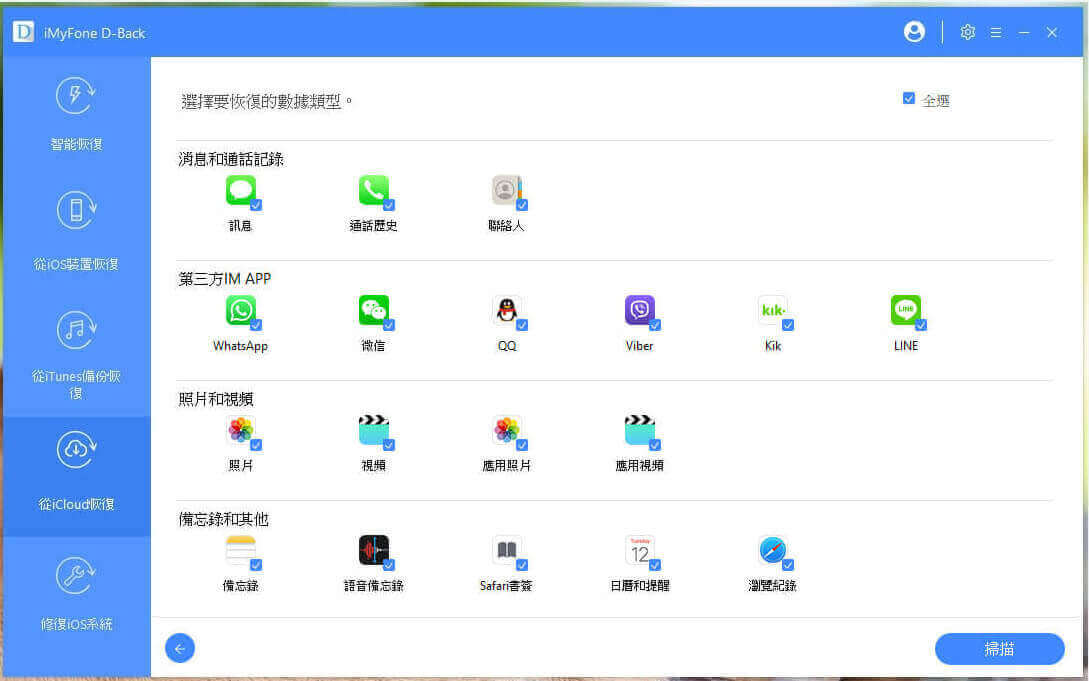Viewport: 1089px width, 681px height.
Task: Click the 應用視頻 app videos icon
Action: click(x=640, y=430)
